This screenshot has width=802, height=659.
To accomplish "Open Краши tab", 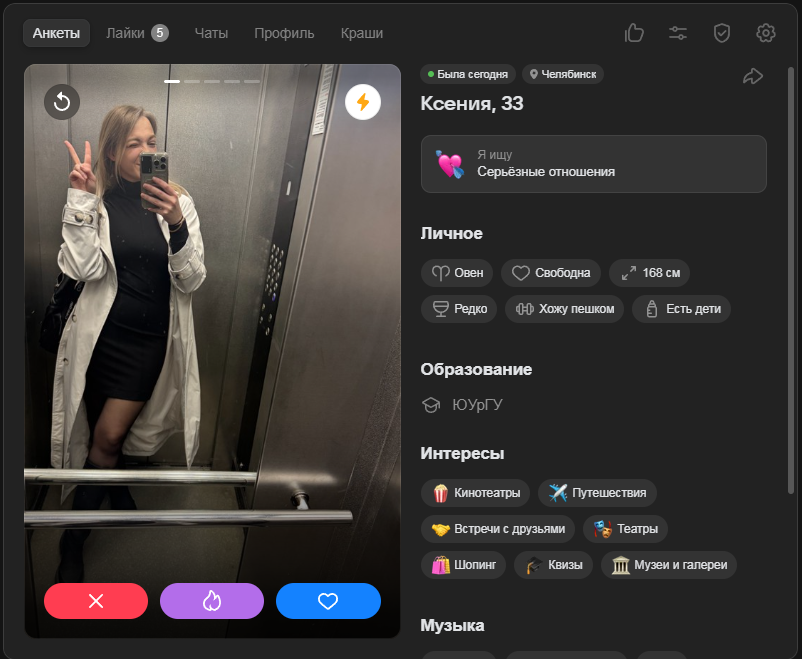I will tap(362, 33).
